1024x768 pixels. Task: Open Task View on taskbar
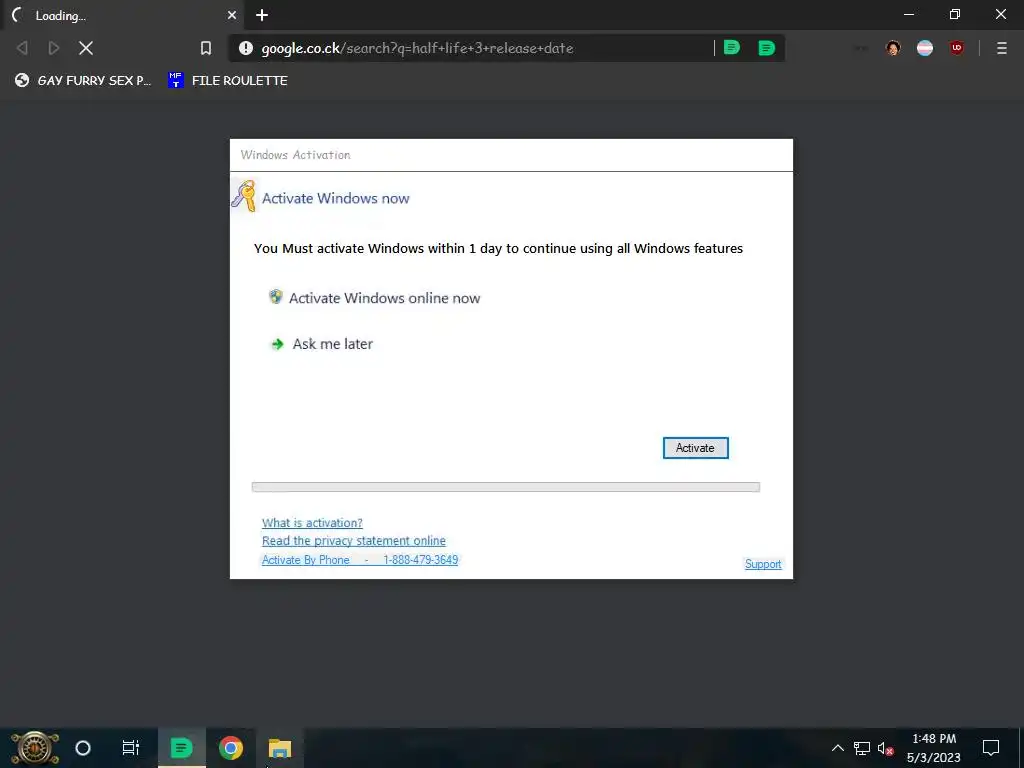tap(131, 748)
